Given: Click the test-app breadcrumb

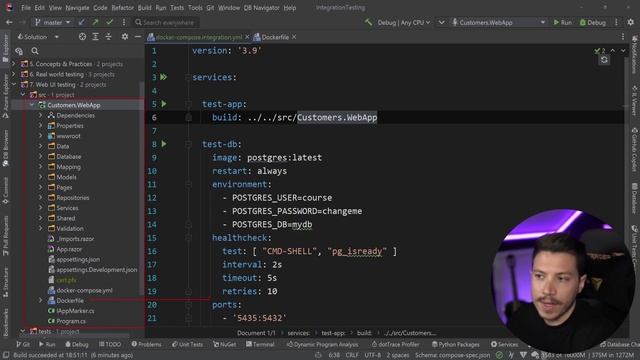Looking at the screenshot, I should [x=333, y=333].
